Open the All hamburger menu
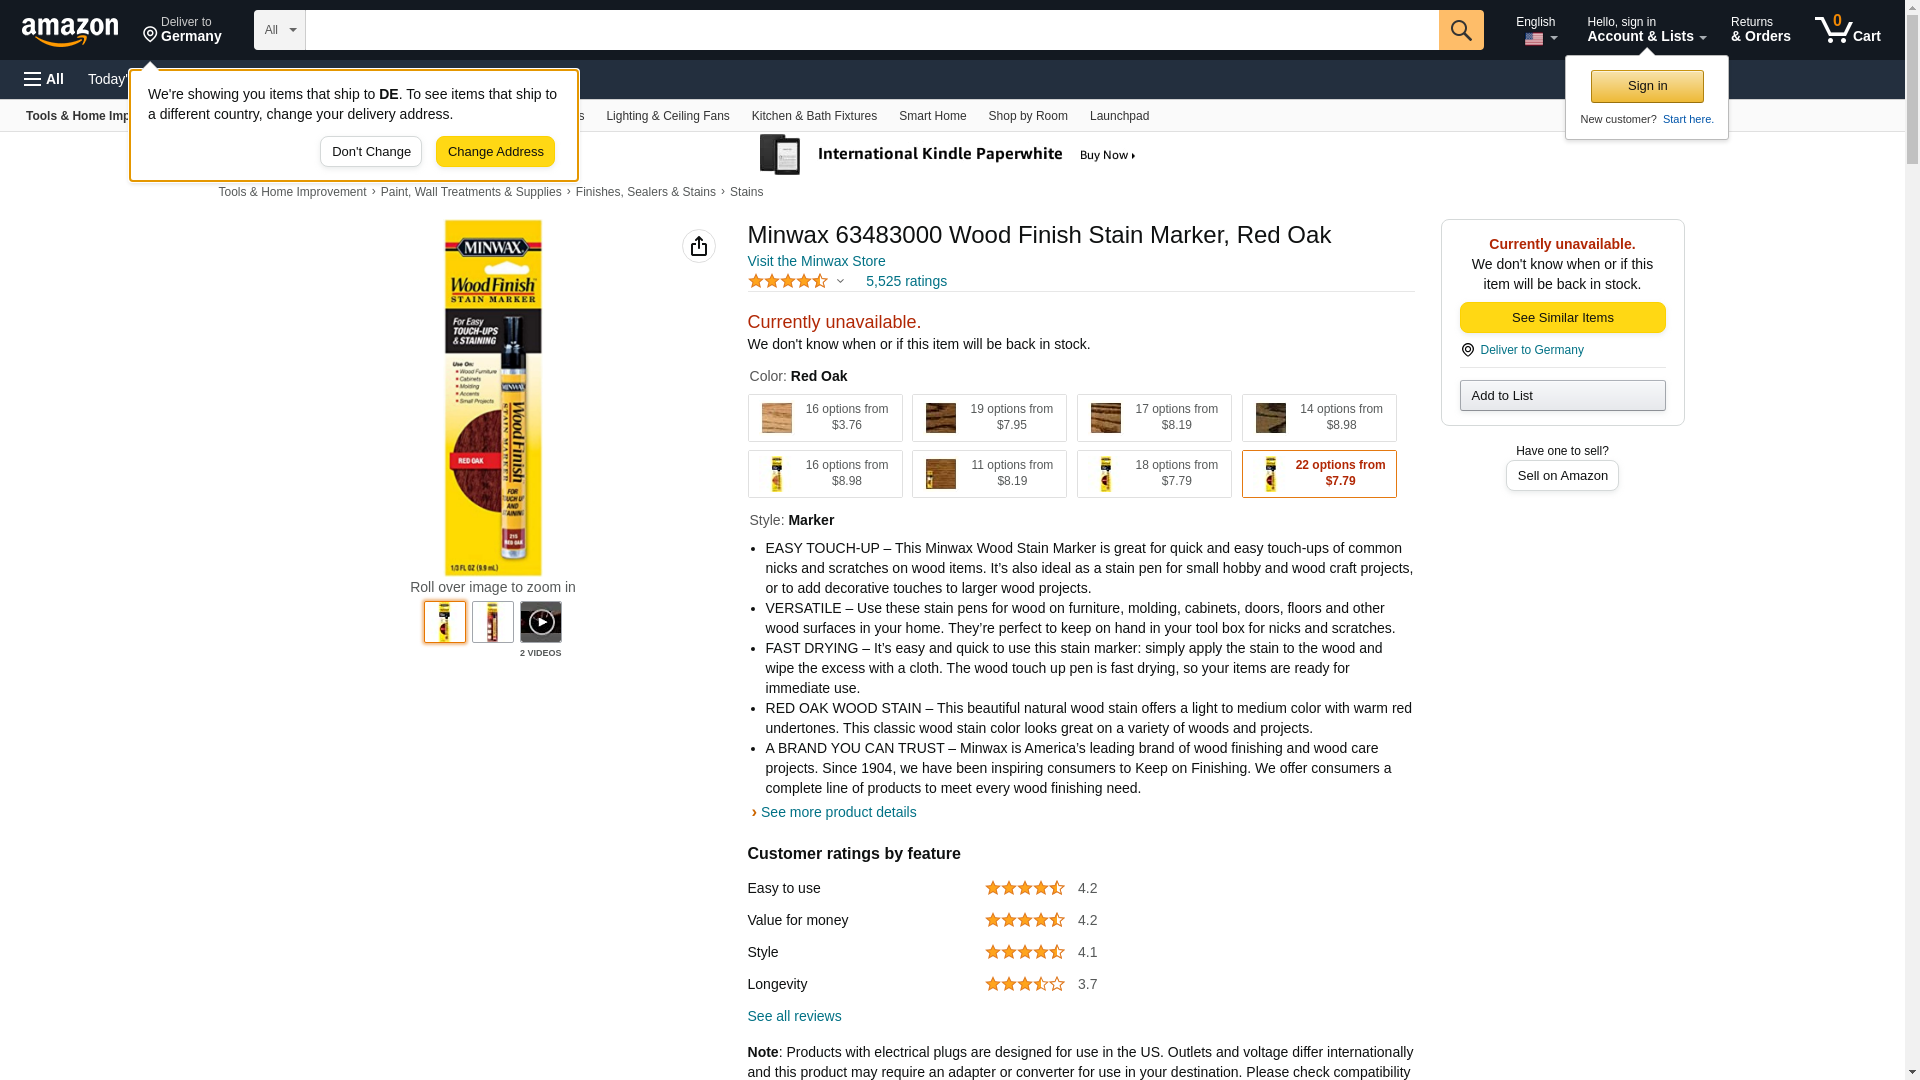Screen dimensions: 1920x1080 coord(44,79)
